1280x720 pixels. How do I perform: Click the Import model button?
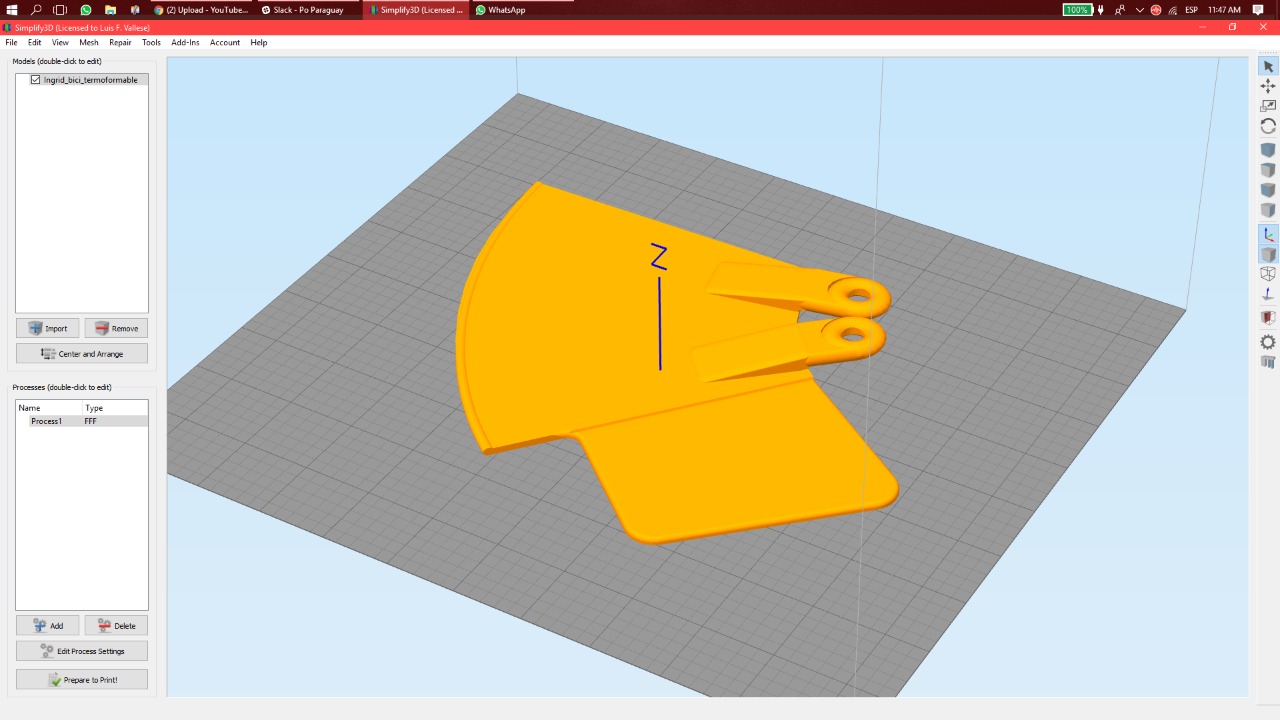tap(47, 328)
